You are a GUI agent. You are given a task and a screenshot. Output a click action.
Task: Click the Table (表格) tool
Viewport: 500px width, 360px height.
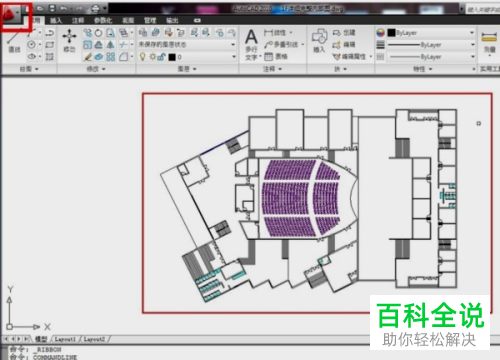point(276,57)
